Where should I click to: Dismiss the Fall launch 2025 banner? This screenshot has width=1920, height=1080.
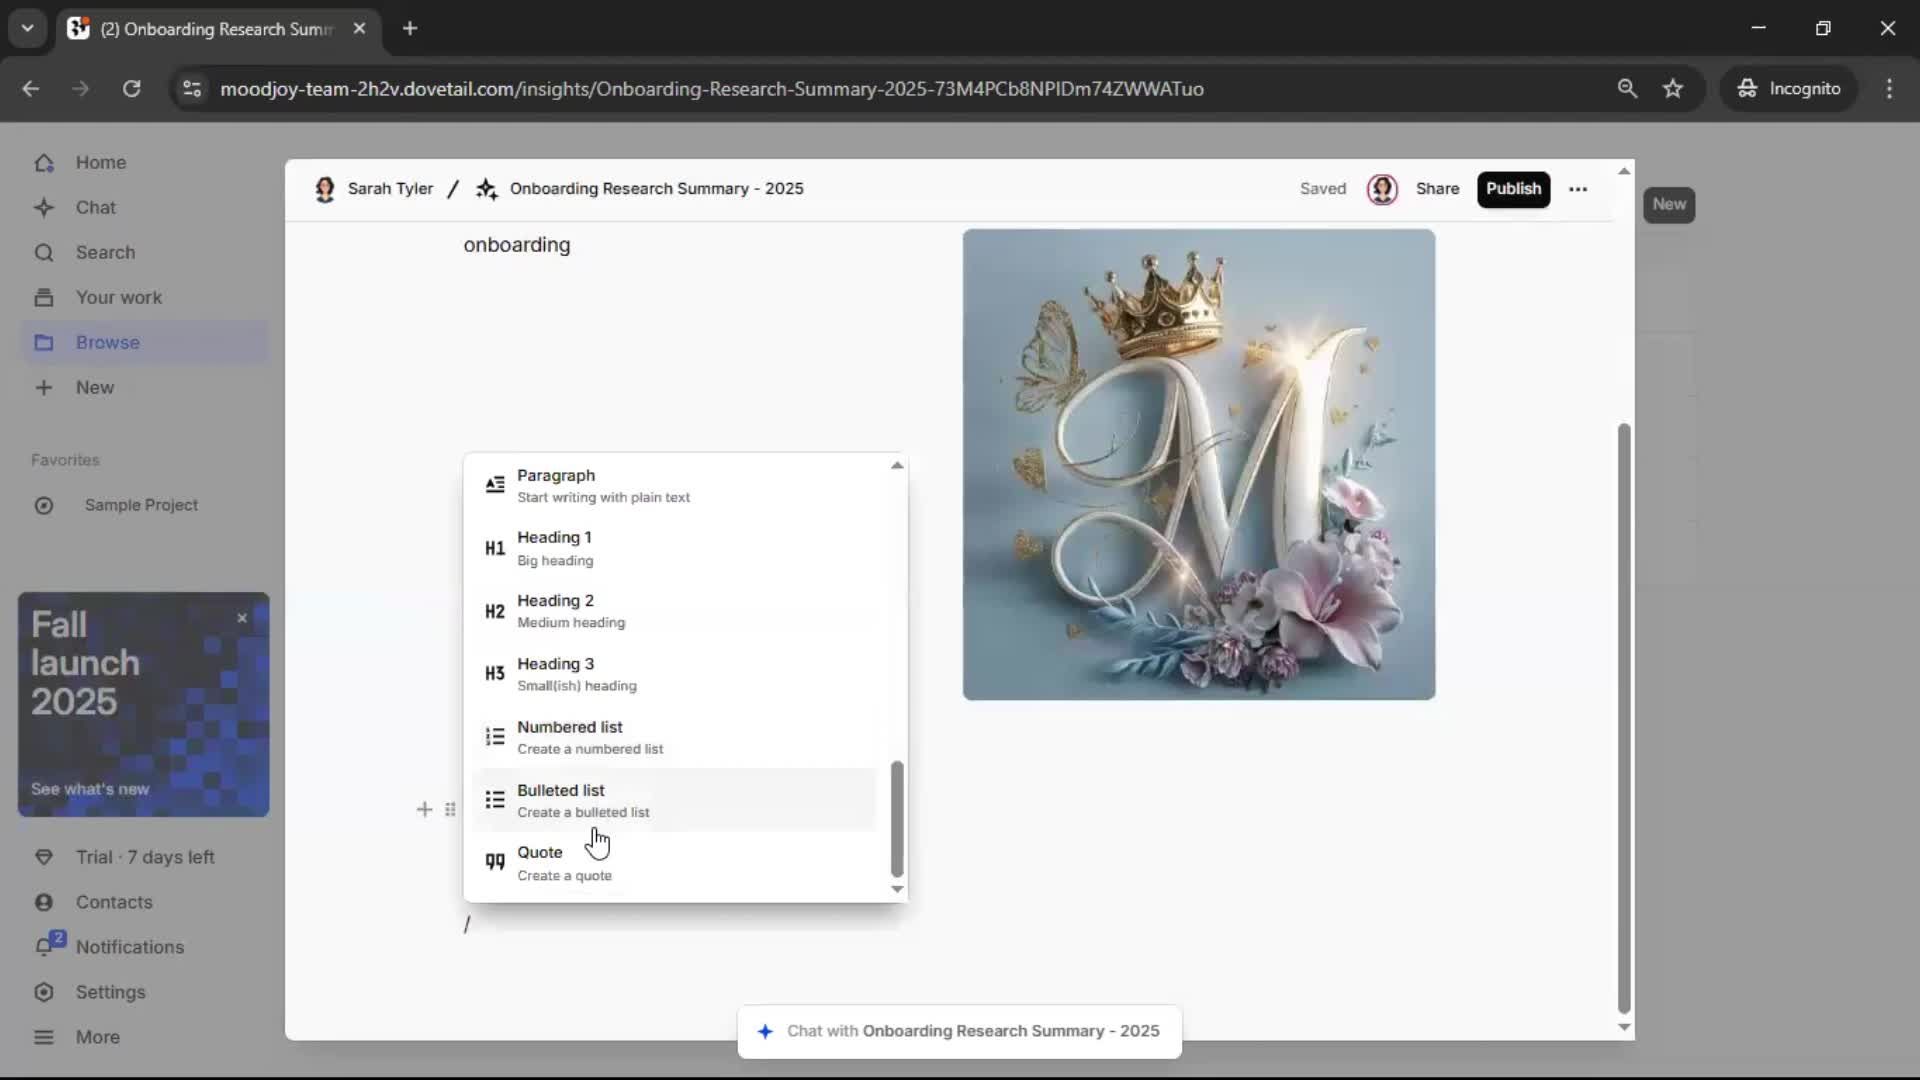242,618
